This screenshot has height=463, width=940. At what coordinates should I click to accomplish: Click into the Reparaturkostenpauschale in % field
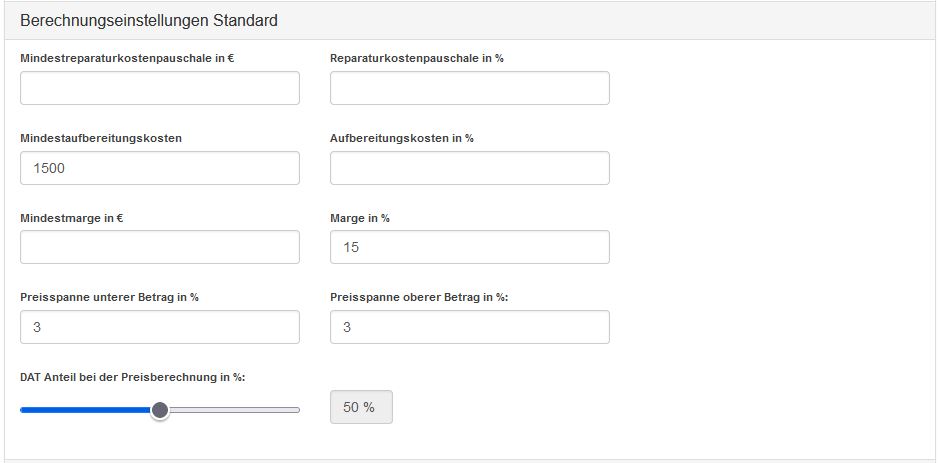pyautogui.click(x=469, y=88)
